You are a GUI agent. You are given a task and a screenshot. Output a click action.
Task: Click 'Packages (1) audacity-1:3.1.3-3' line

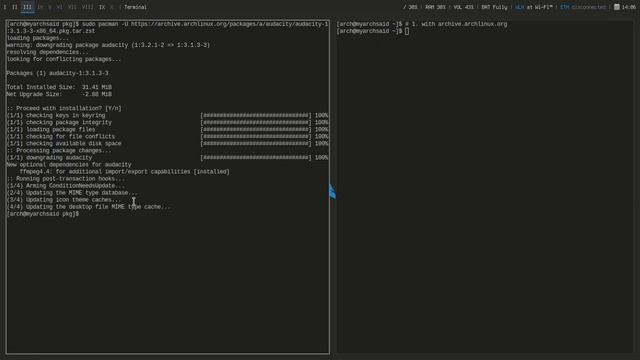[58, 73]
